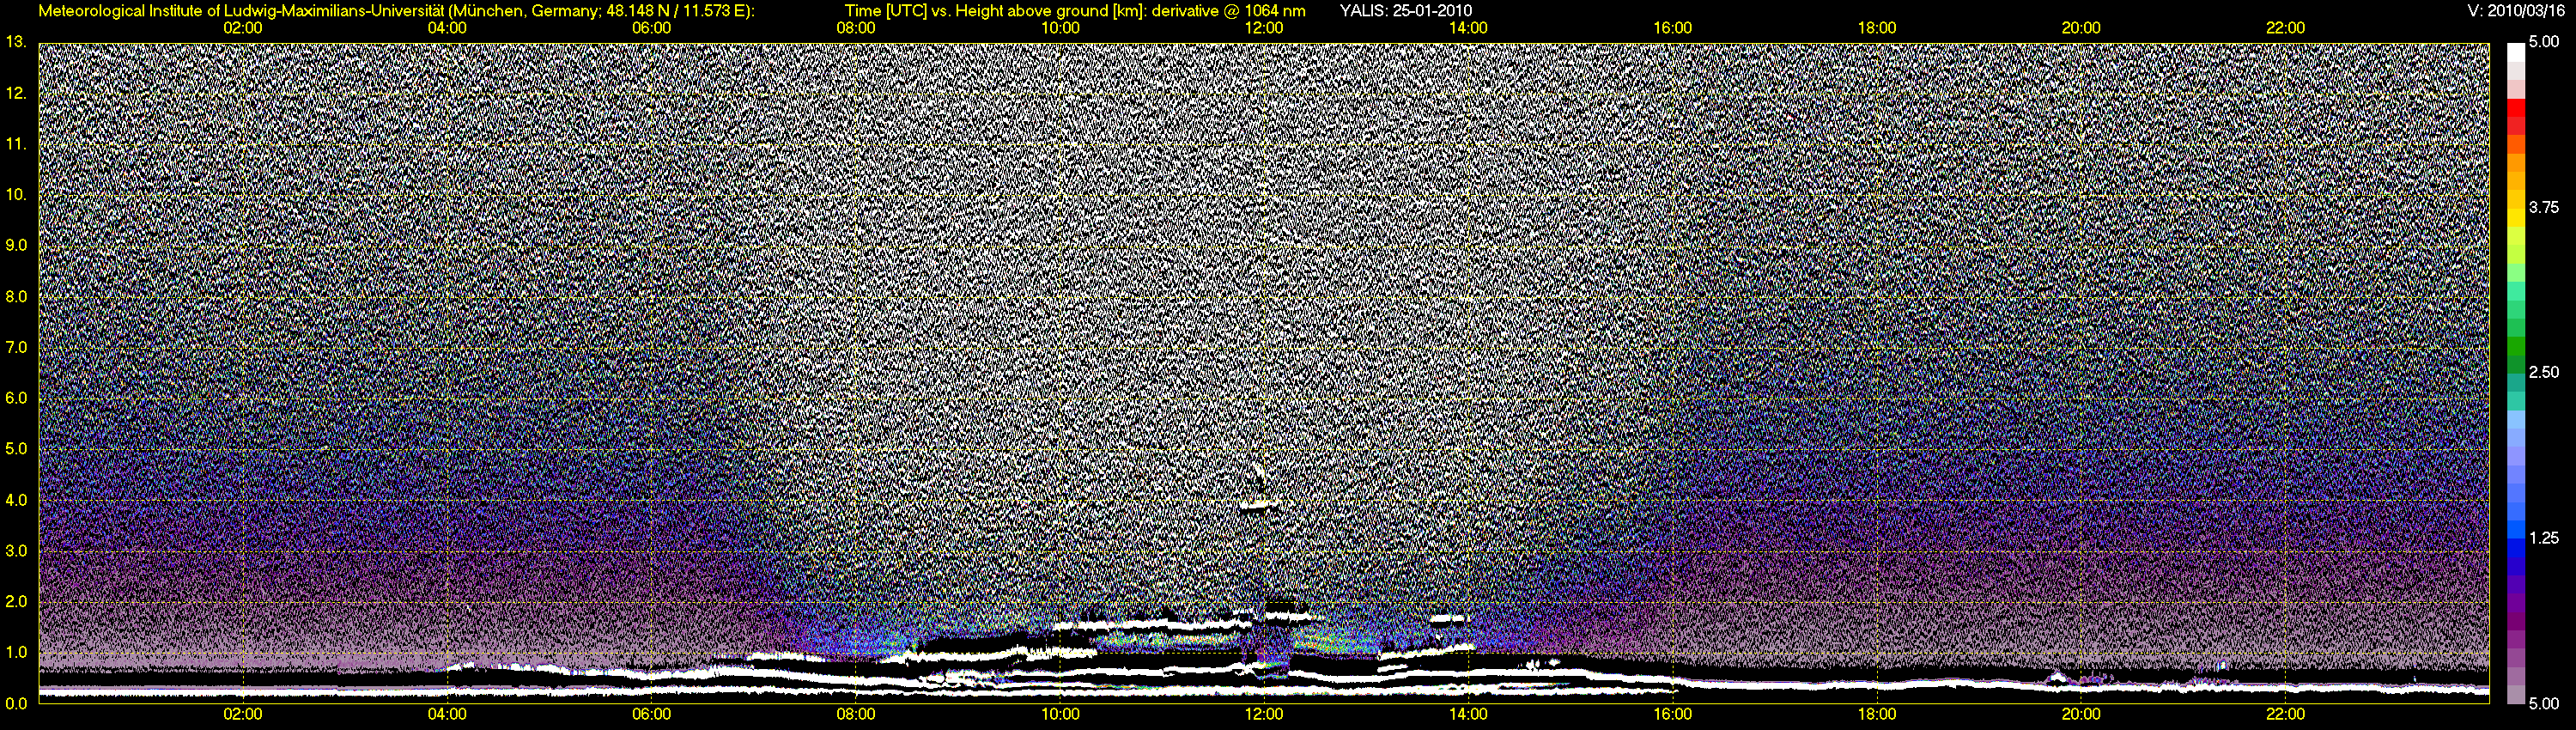The width and height of the screenshot is (2576, 730).
Task: Click the 1.0 height label on the vertical axis
Action: click(16, 652)
